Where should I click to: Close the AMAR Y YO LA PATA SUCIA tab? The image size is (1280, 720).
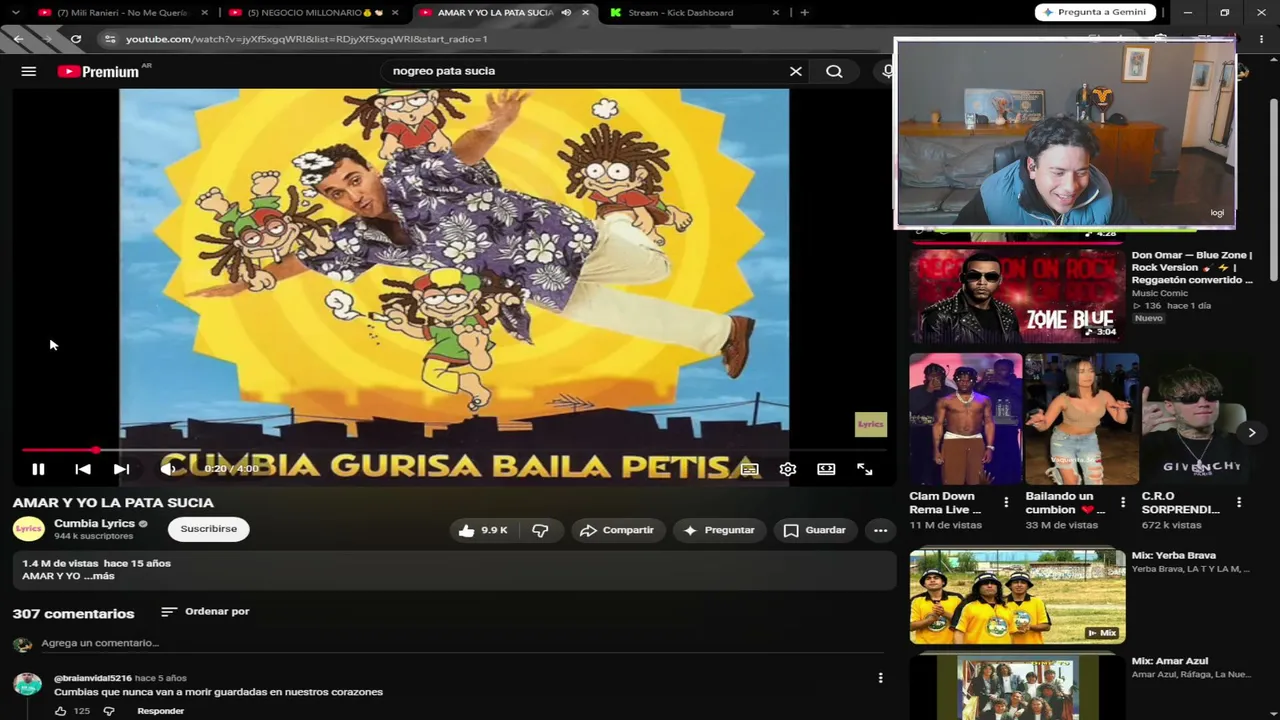(x=585, y=13)
